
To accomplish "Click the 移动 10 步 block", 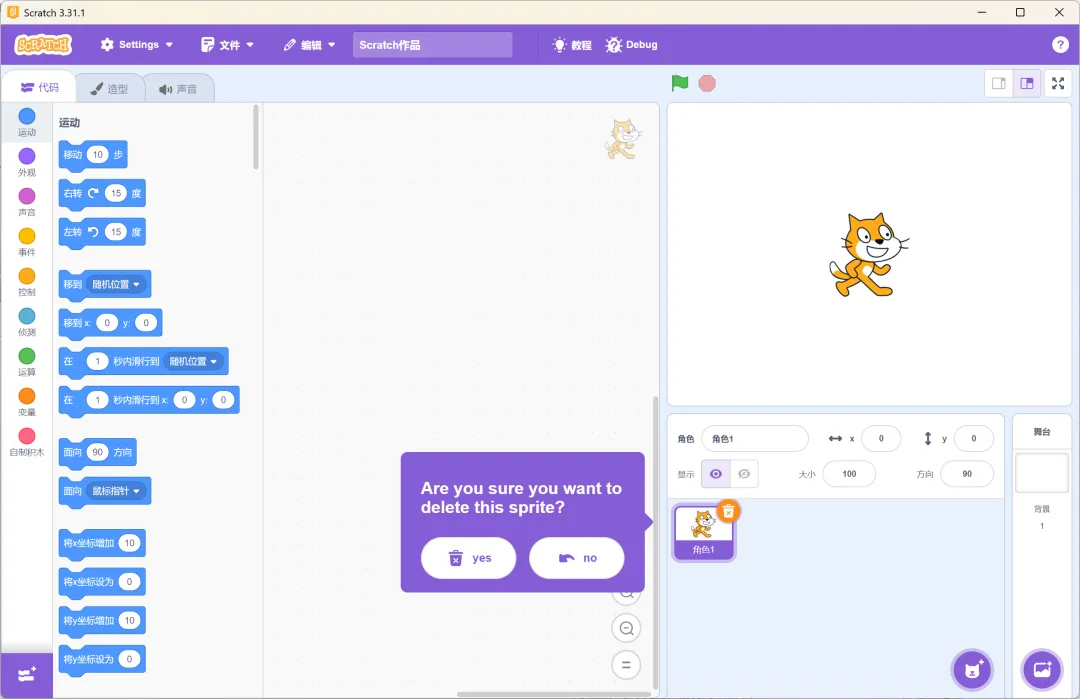I will [x=93, y=155].
